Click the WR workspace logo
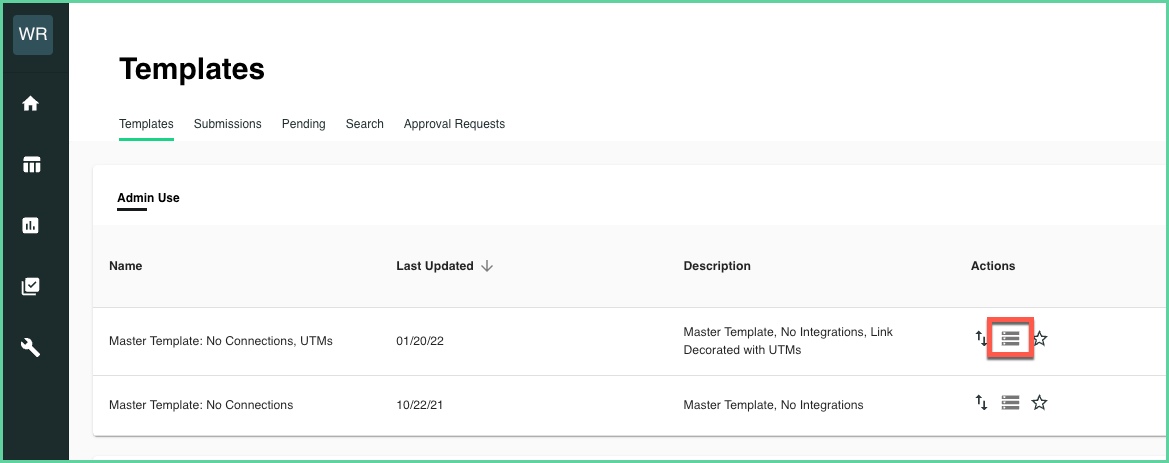 [x=33, y=35]
